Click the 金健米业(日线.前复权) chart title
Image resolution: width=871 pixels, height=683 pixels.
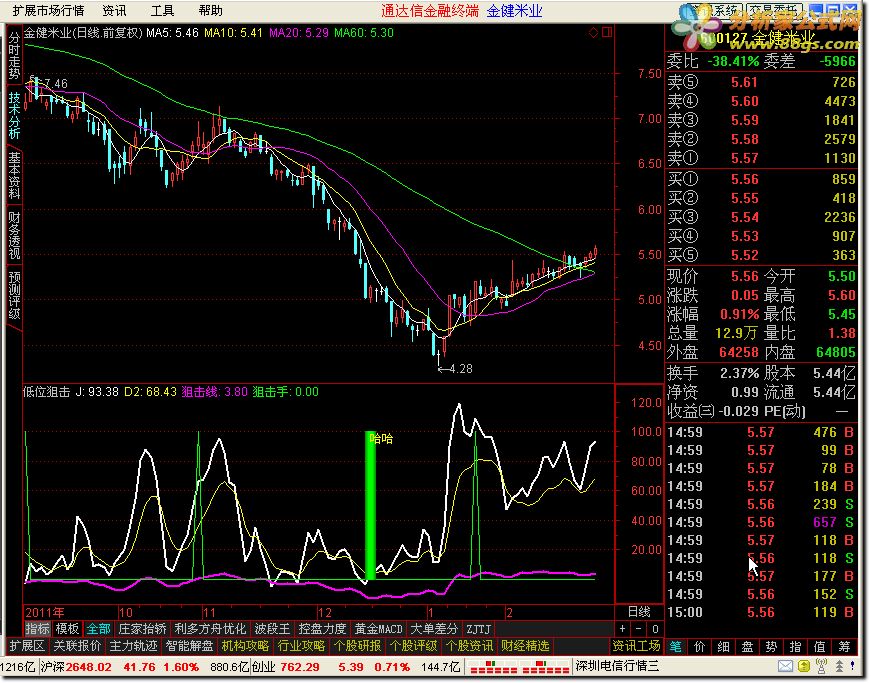[83, 33]
